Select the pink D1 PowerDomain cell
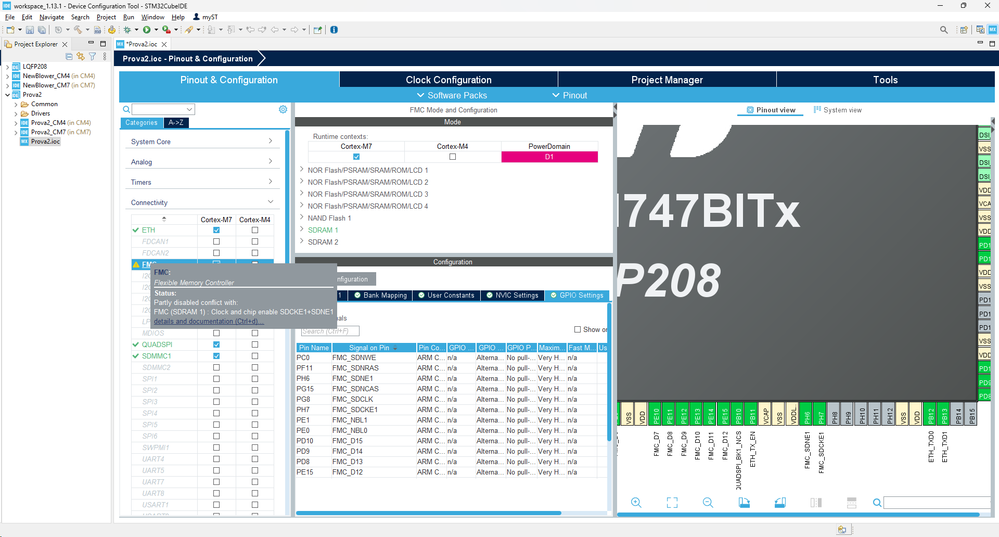Screen dimensions: 999x537 [x=549, y=157]
